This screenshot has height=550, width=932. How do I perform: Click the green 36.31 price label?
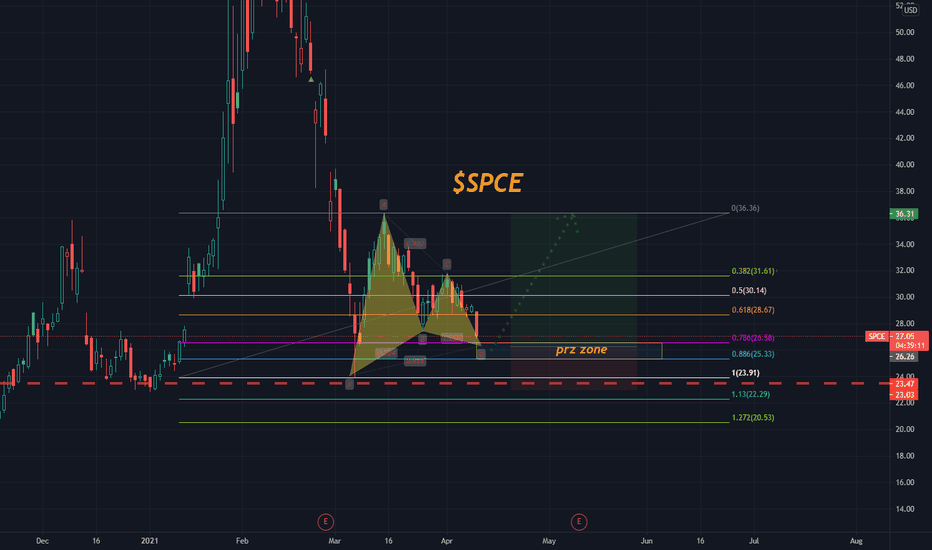904,213
